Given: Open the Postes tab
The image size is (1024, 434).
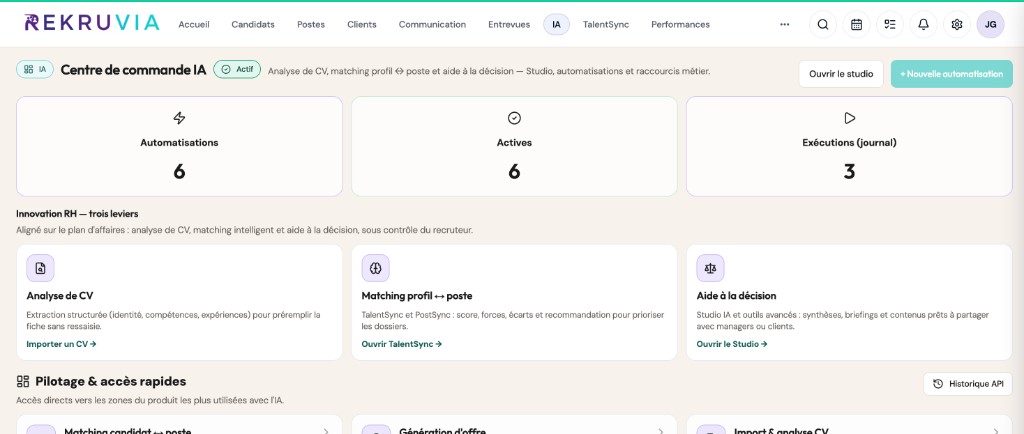Looking at the screenshot, I should point(311,25).
